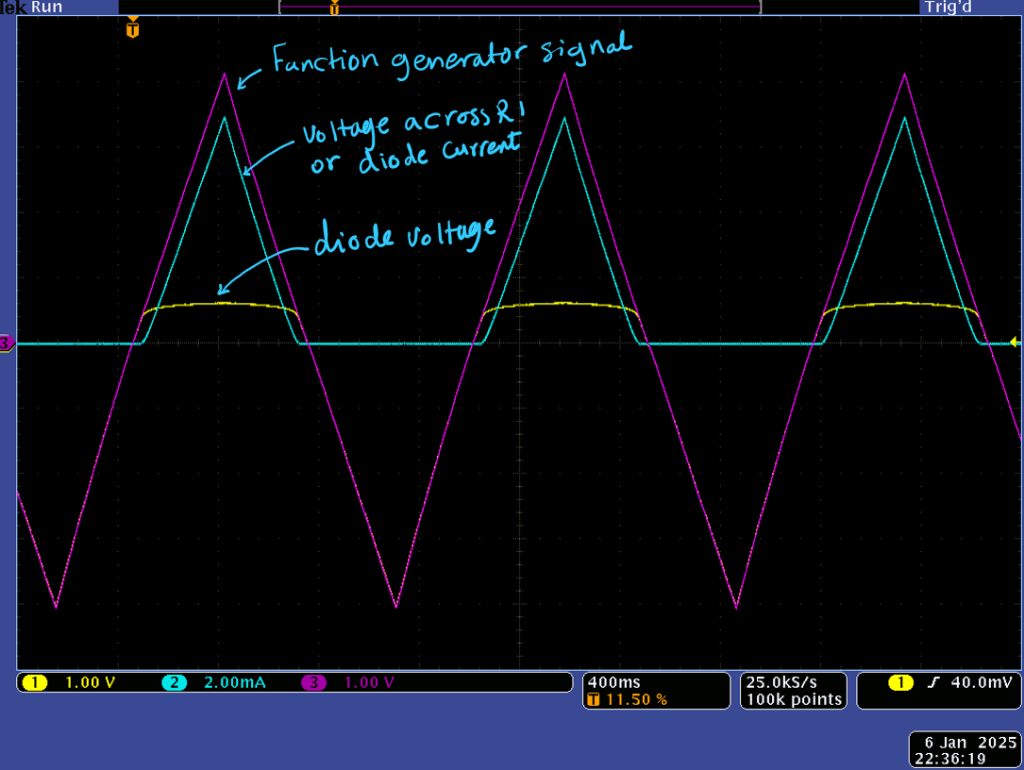Click the channel 2 cyan badge
1024x770 pixels.
(174, 683)
